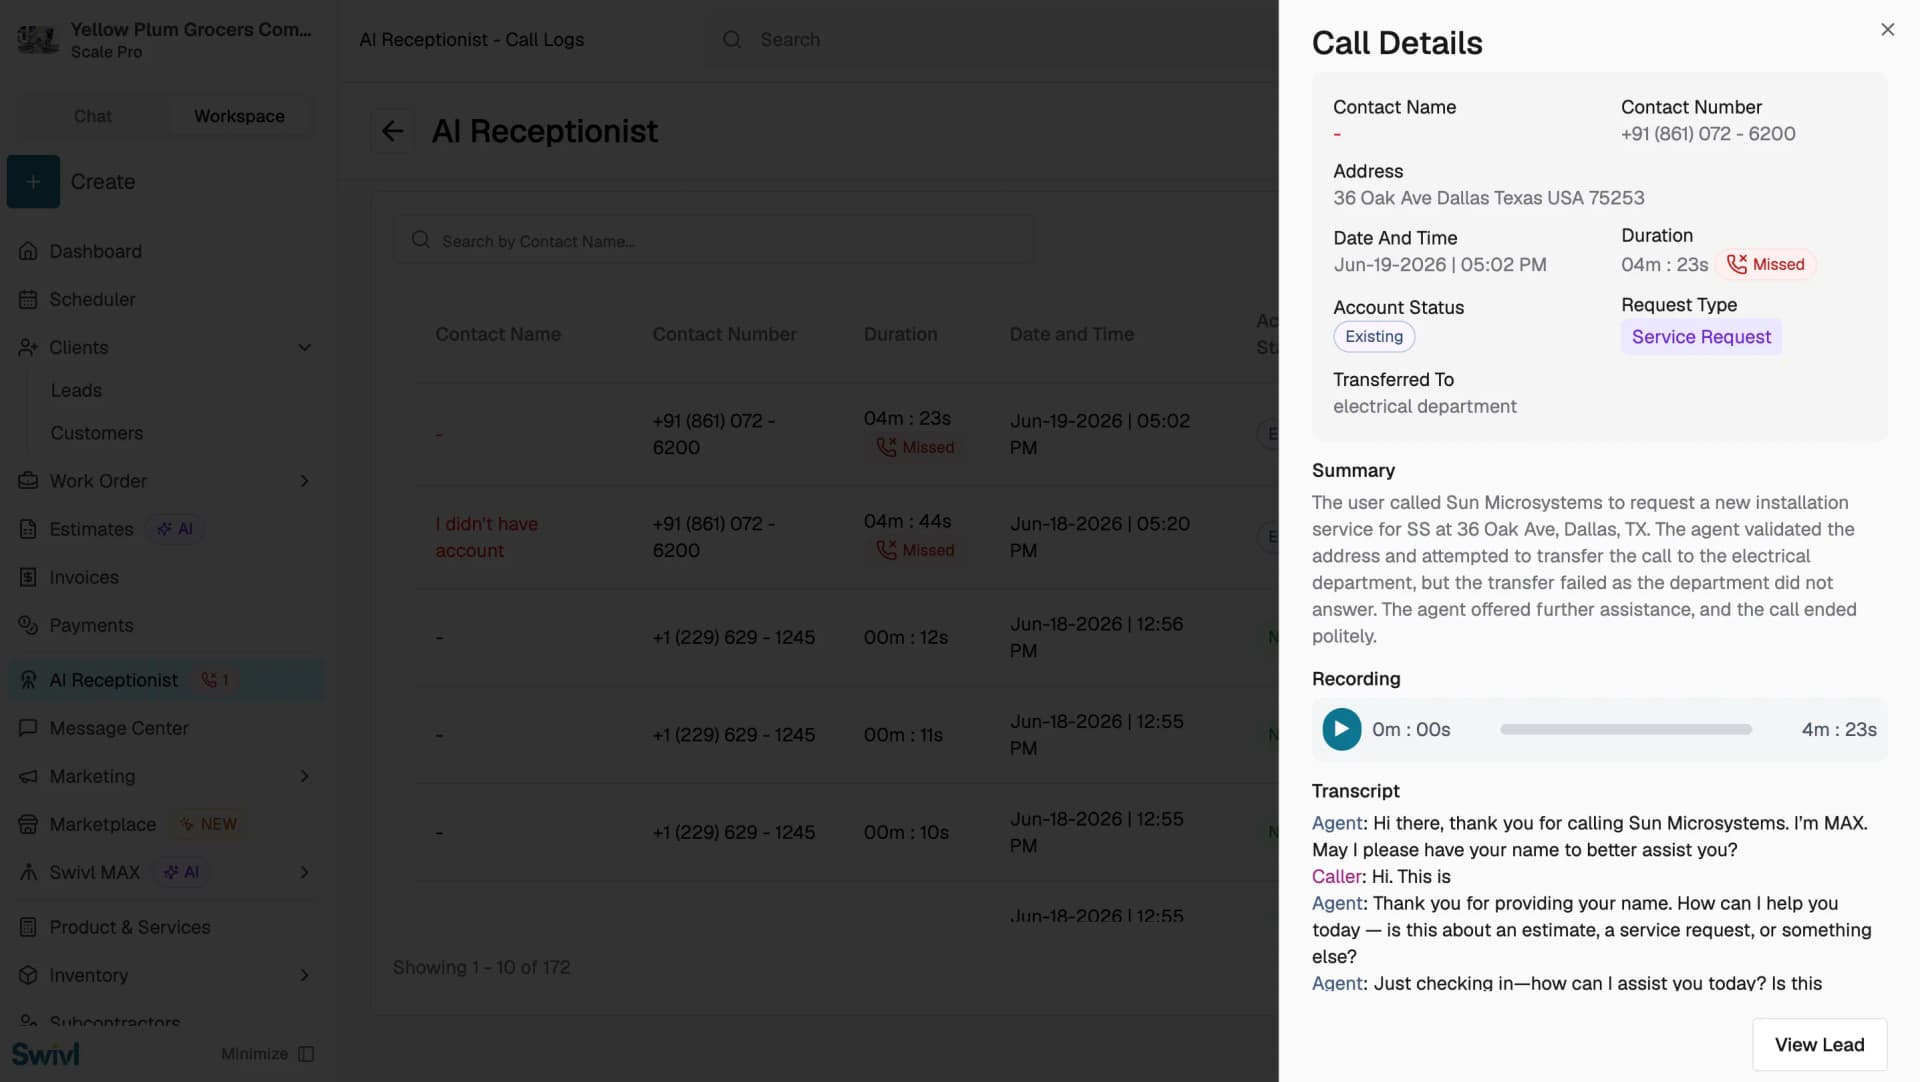Click the Contact Number column header
Image resolution: width=1920 pixels, height=1082 pixels.
(x=724, y=334)
